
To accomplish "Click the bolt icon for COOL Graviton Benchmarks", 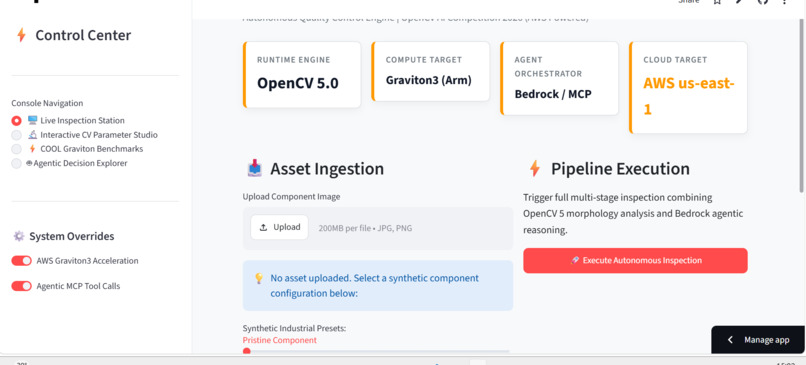I will [32, 149].
